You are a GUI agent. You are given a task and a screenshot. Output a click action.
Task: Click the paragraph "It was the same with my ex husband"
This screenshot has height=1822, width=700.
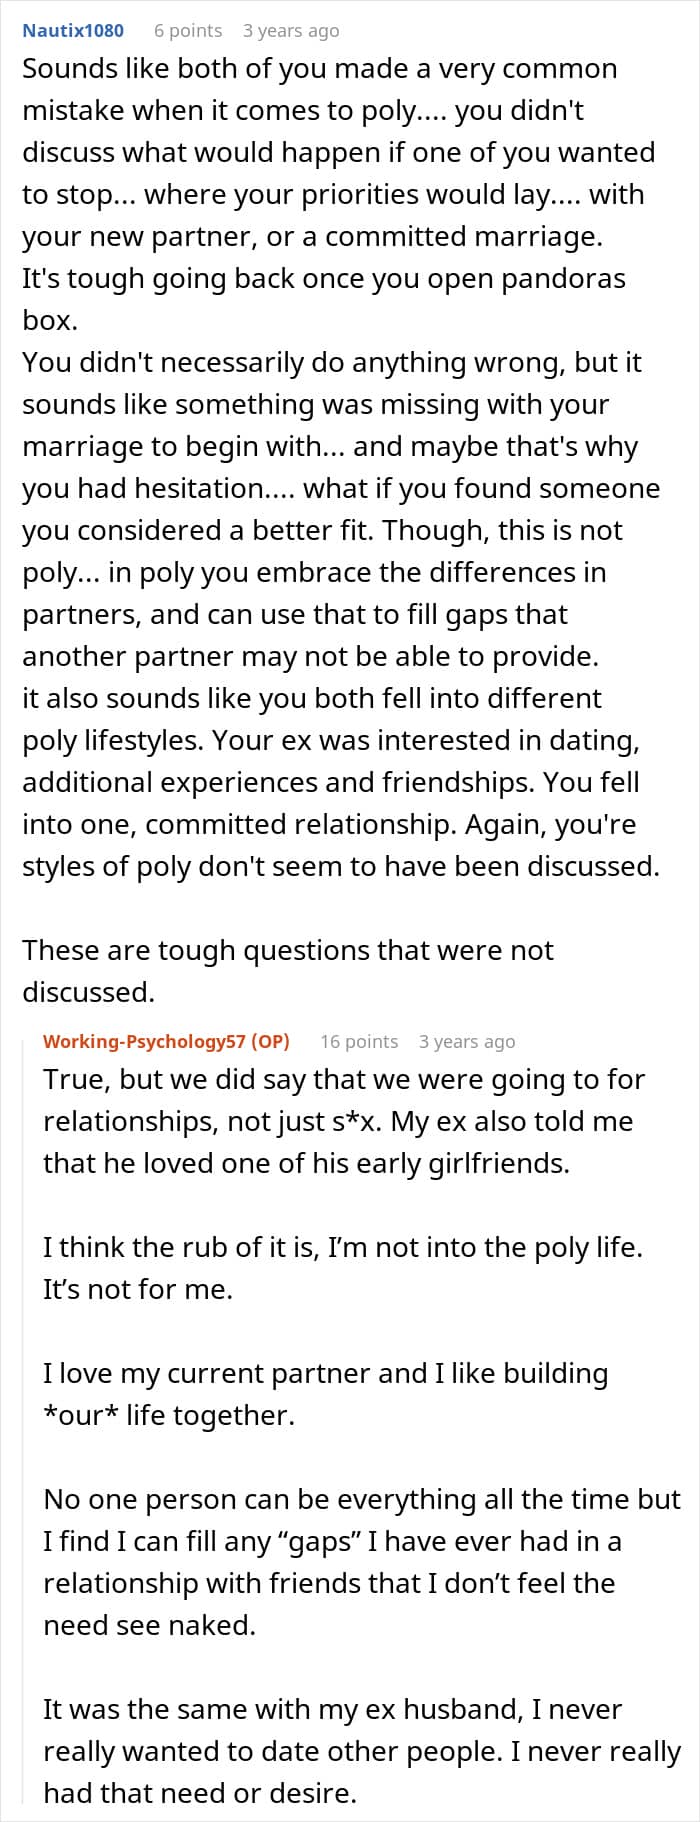pyautogui.click(x=360, y=1751)
